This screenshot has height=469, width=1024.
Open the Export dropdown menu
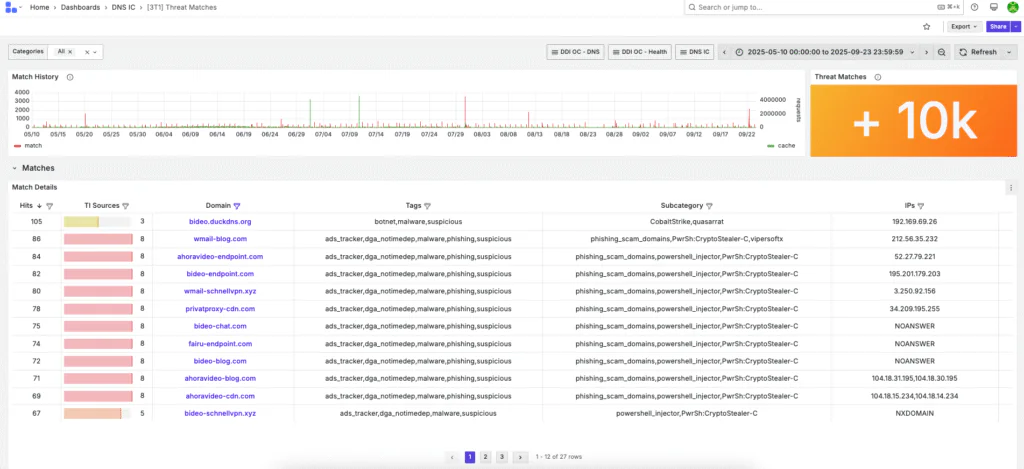click(x=964, y=27)
